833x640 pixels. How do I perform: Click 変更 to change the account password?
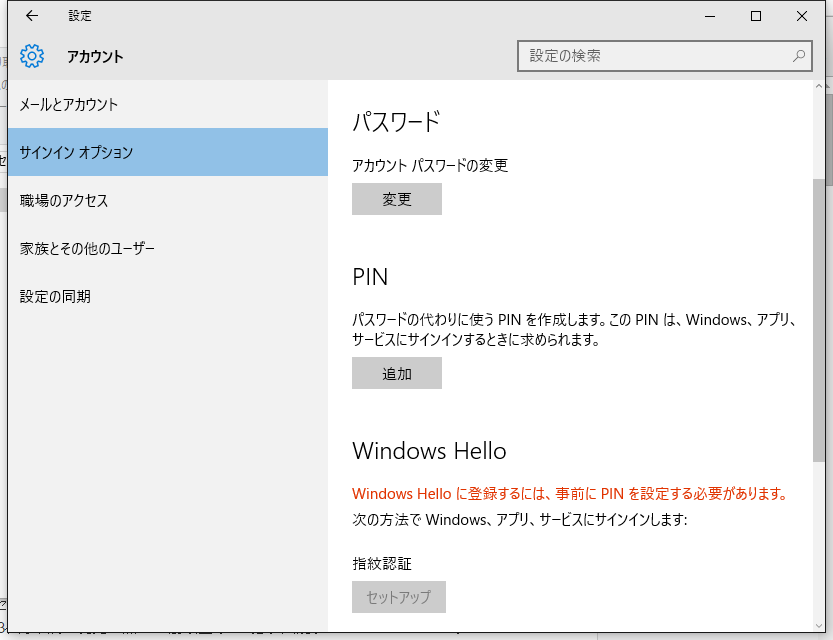point(396,199)
